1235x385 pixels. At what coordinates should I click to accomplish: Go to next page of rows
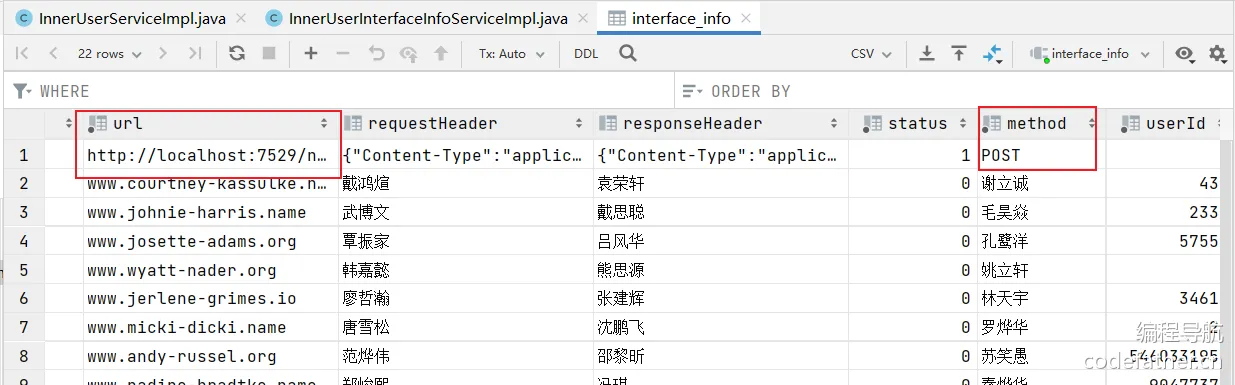164,54
